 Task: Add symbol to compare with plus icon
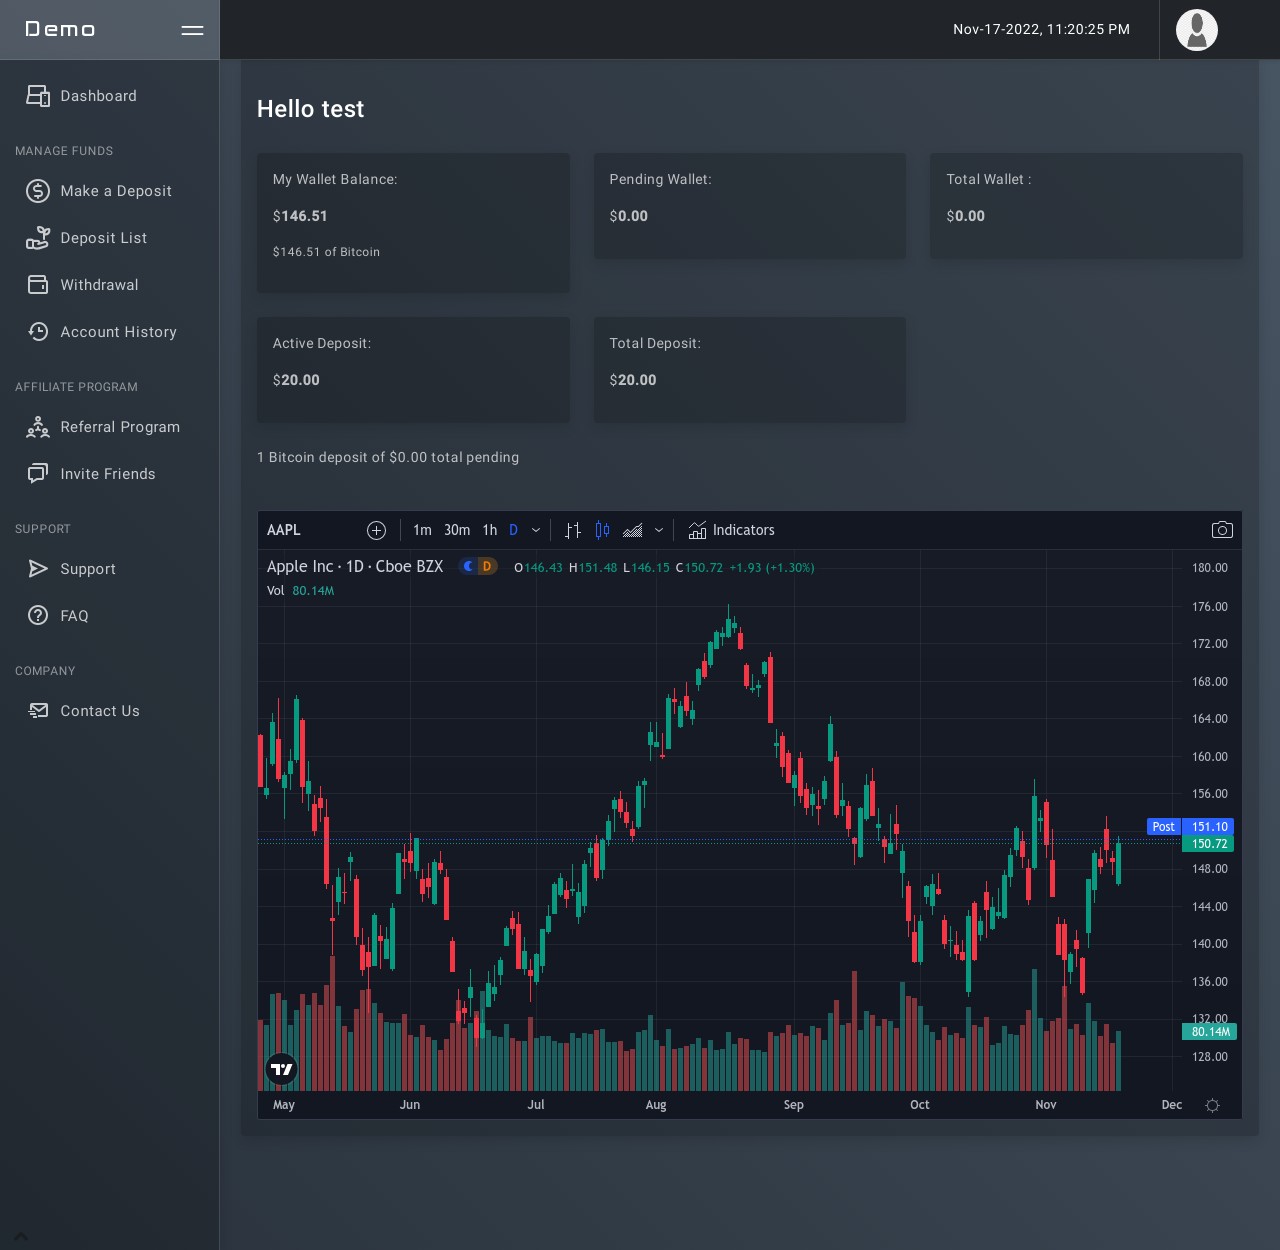[376, 530]
